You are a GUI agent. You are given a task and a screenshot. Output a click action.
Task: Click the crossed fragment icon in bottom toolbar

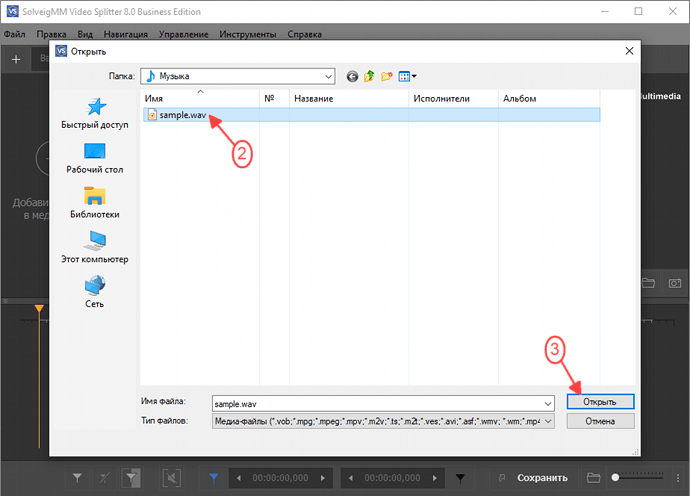[172, 478]
